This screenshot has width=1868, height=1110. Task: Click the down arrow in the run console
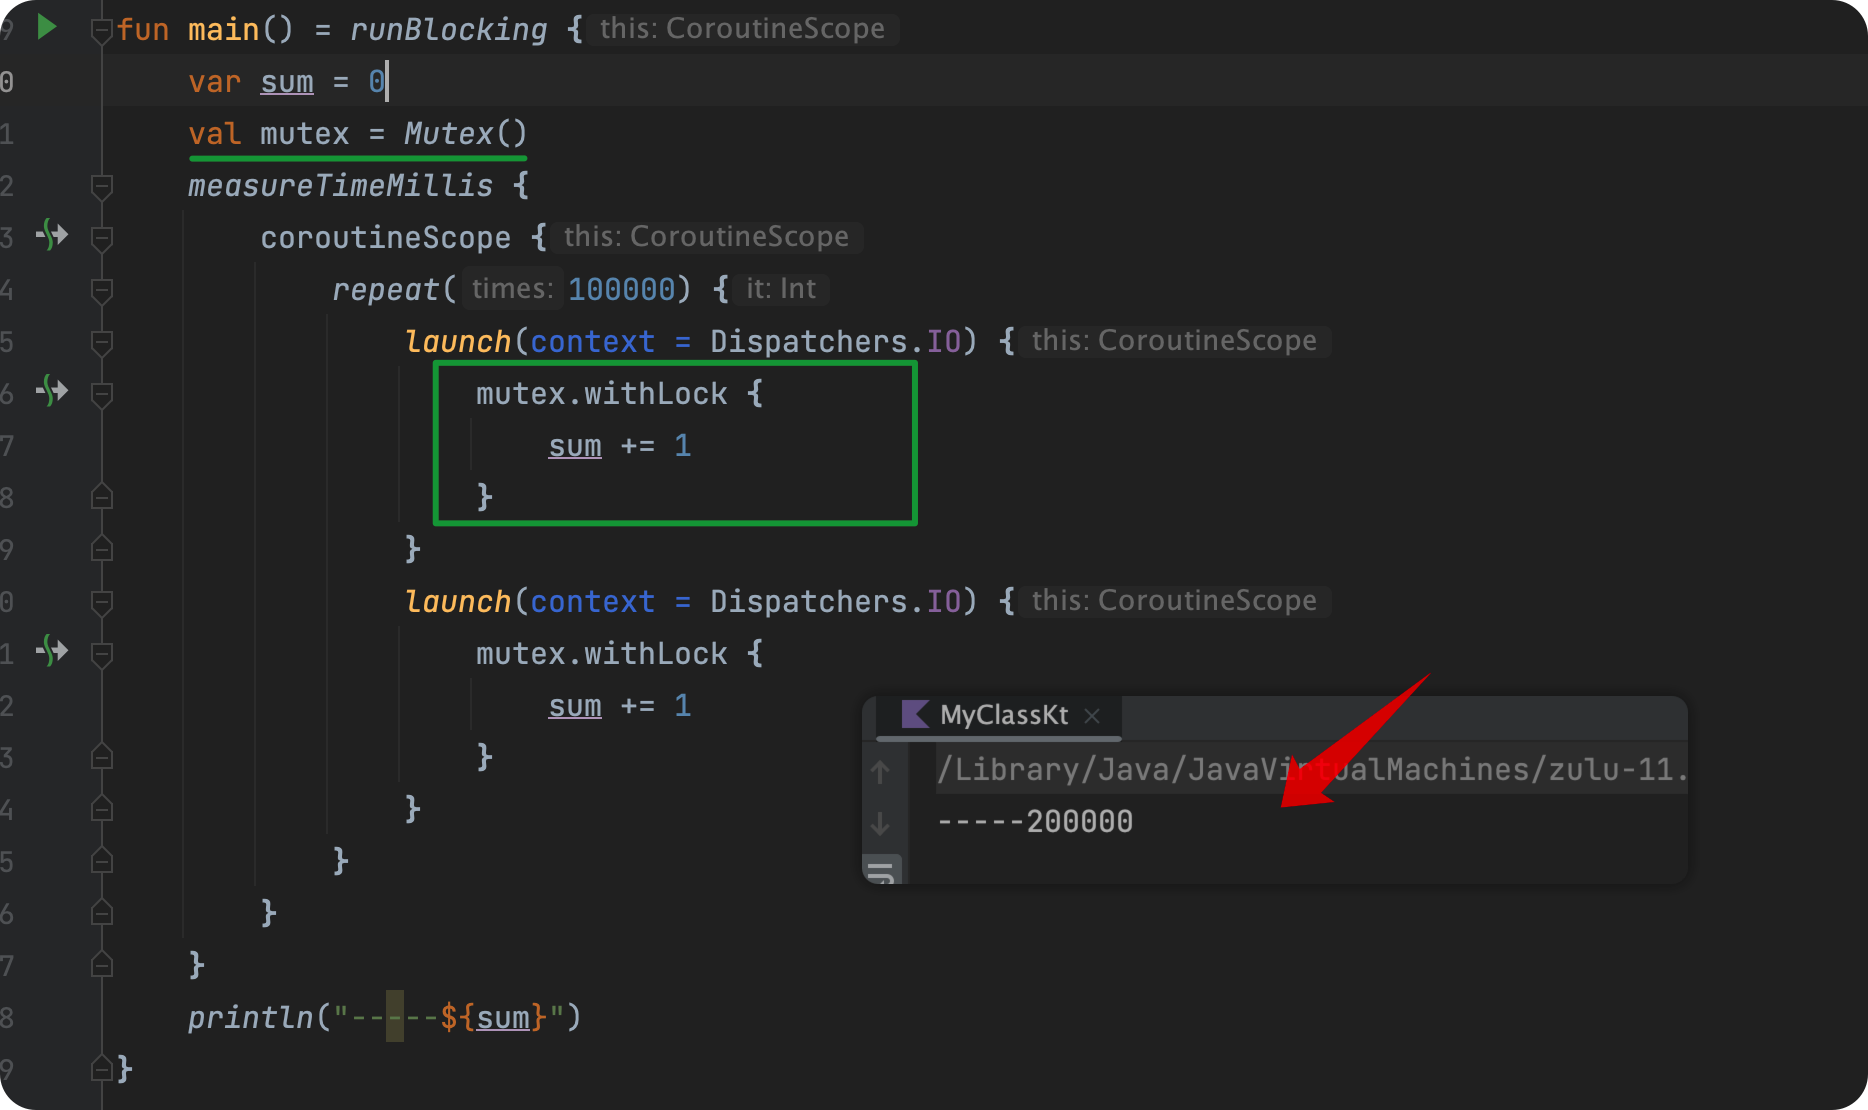(x=880, y=823)
